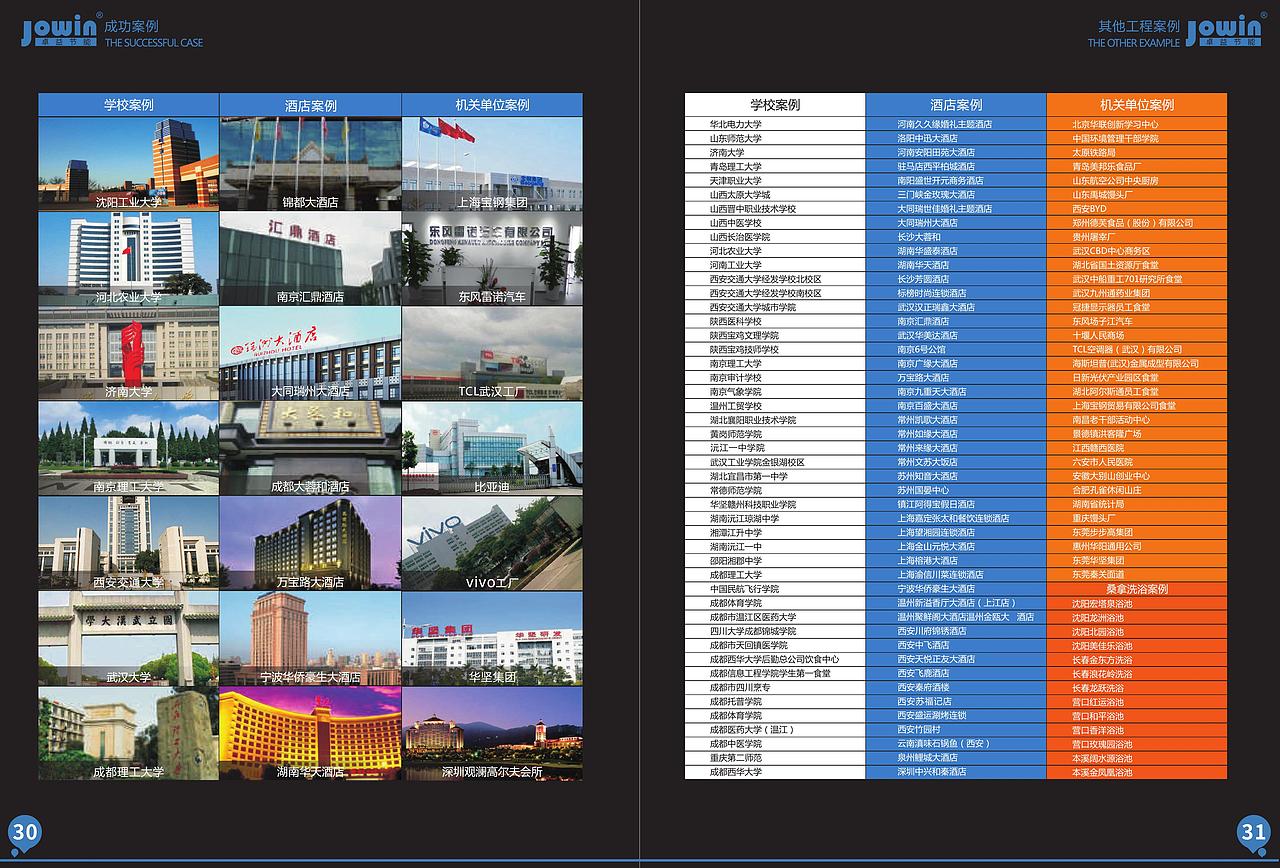The height and width of the screenshot is (868, 1280).
Task: Click the 西安BYD table cell
Action: click(x=1137, y=208)
